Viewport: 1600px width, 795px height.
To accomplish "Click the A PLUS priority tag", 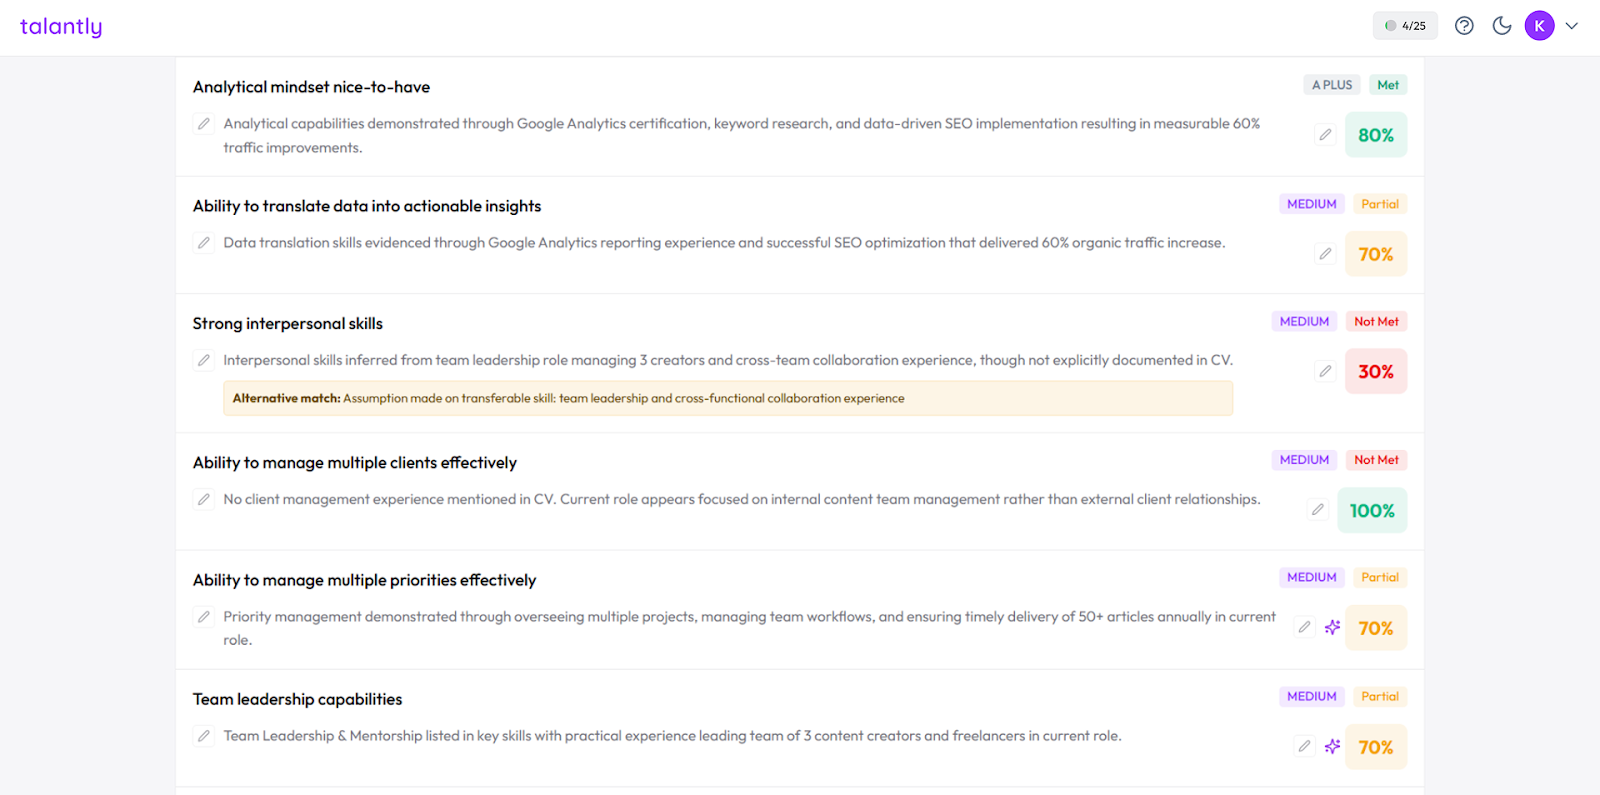I will pos(1332,85).
